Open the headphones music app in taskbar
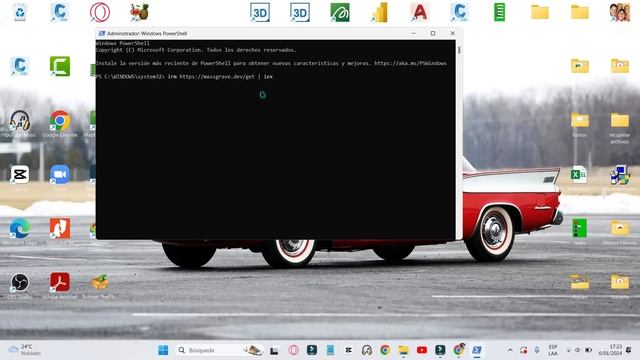640x360 pixels. coord(367,350)
